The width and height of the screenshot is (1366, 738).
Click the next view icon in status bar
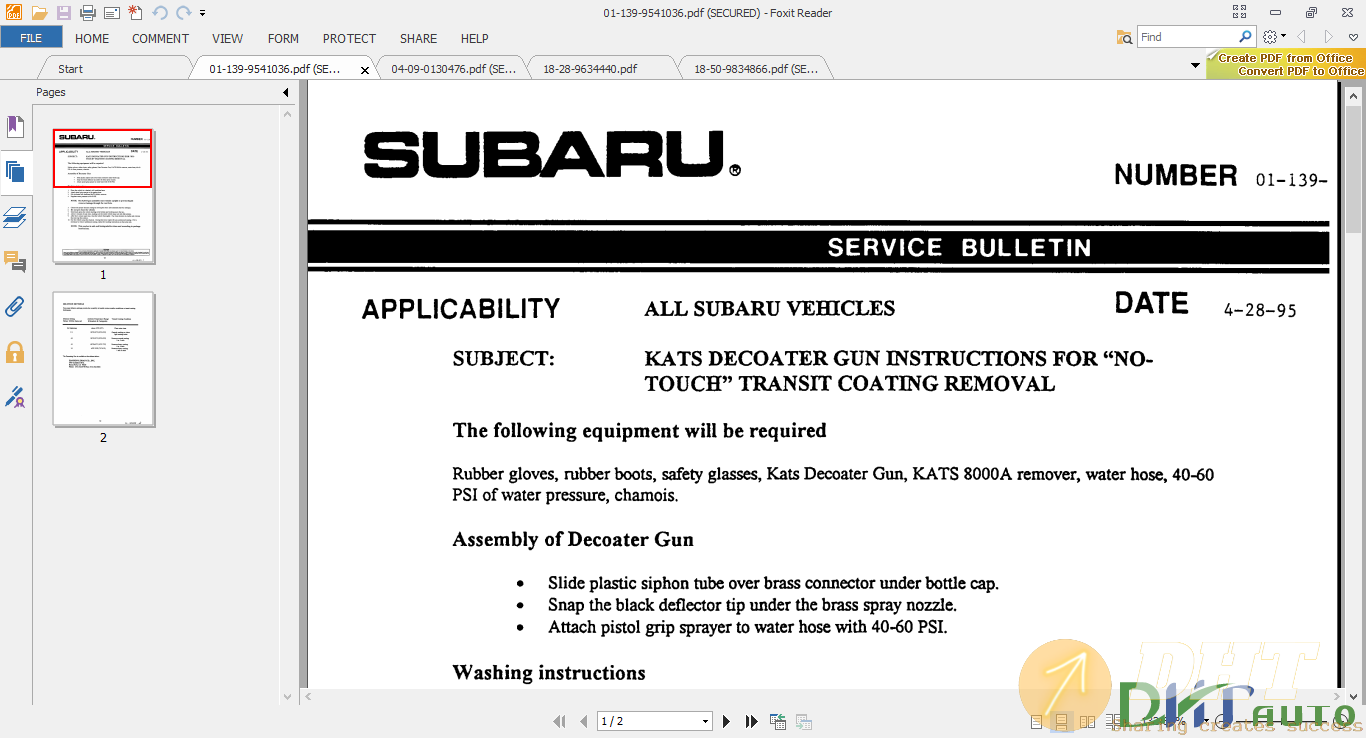point(803,721)
